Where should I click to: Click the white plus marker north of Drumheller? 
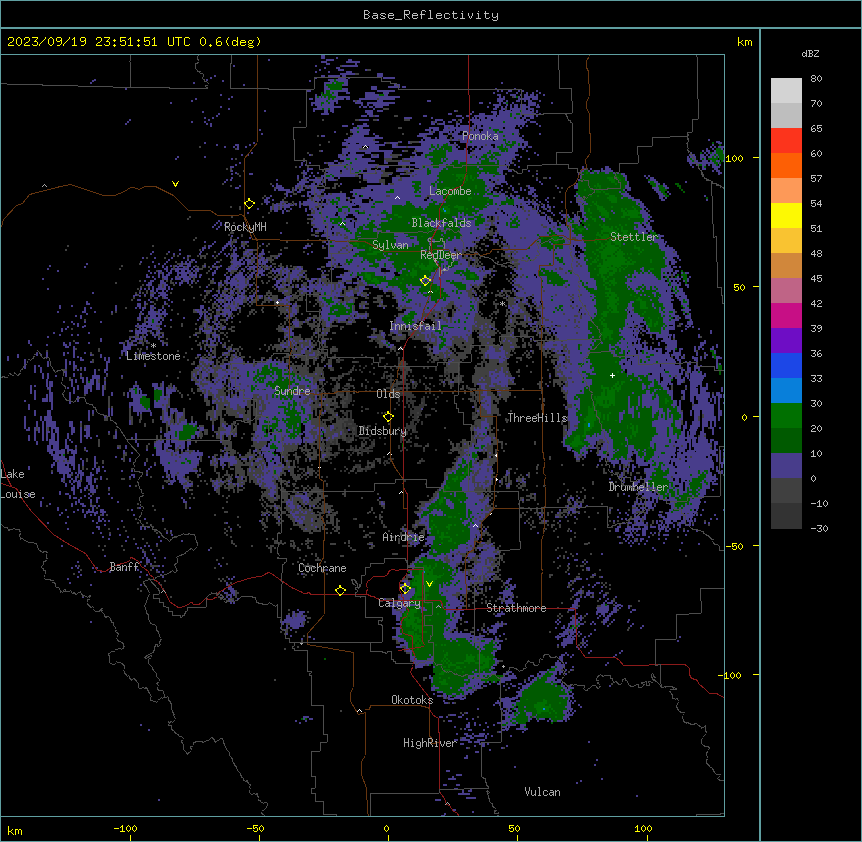click(612, 375)
